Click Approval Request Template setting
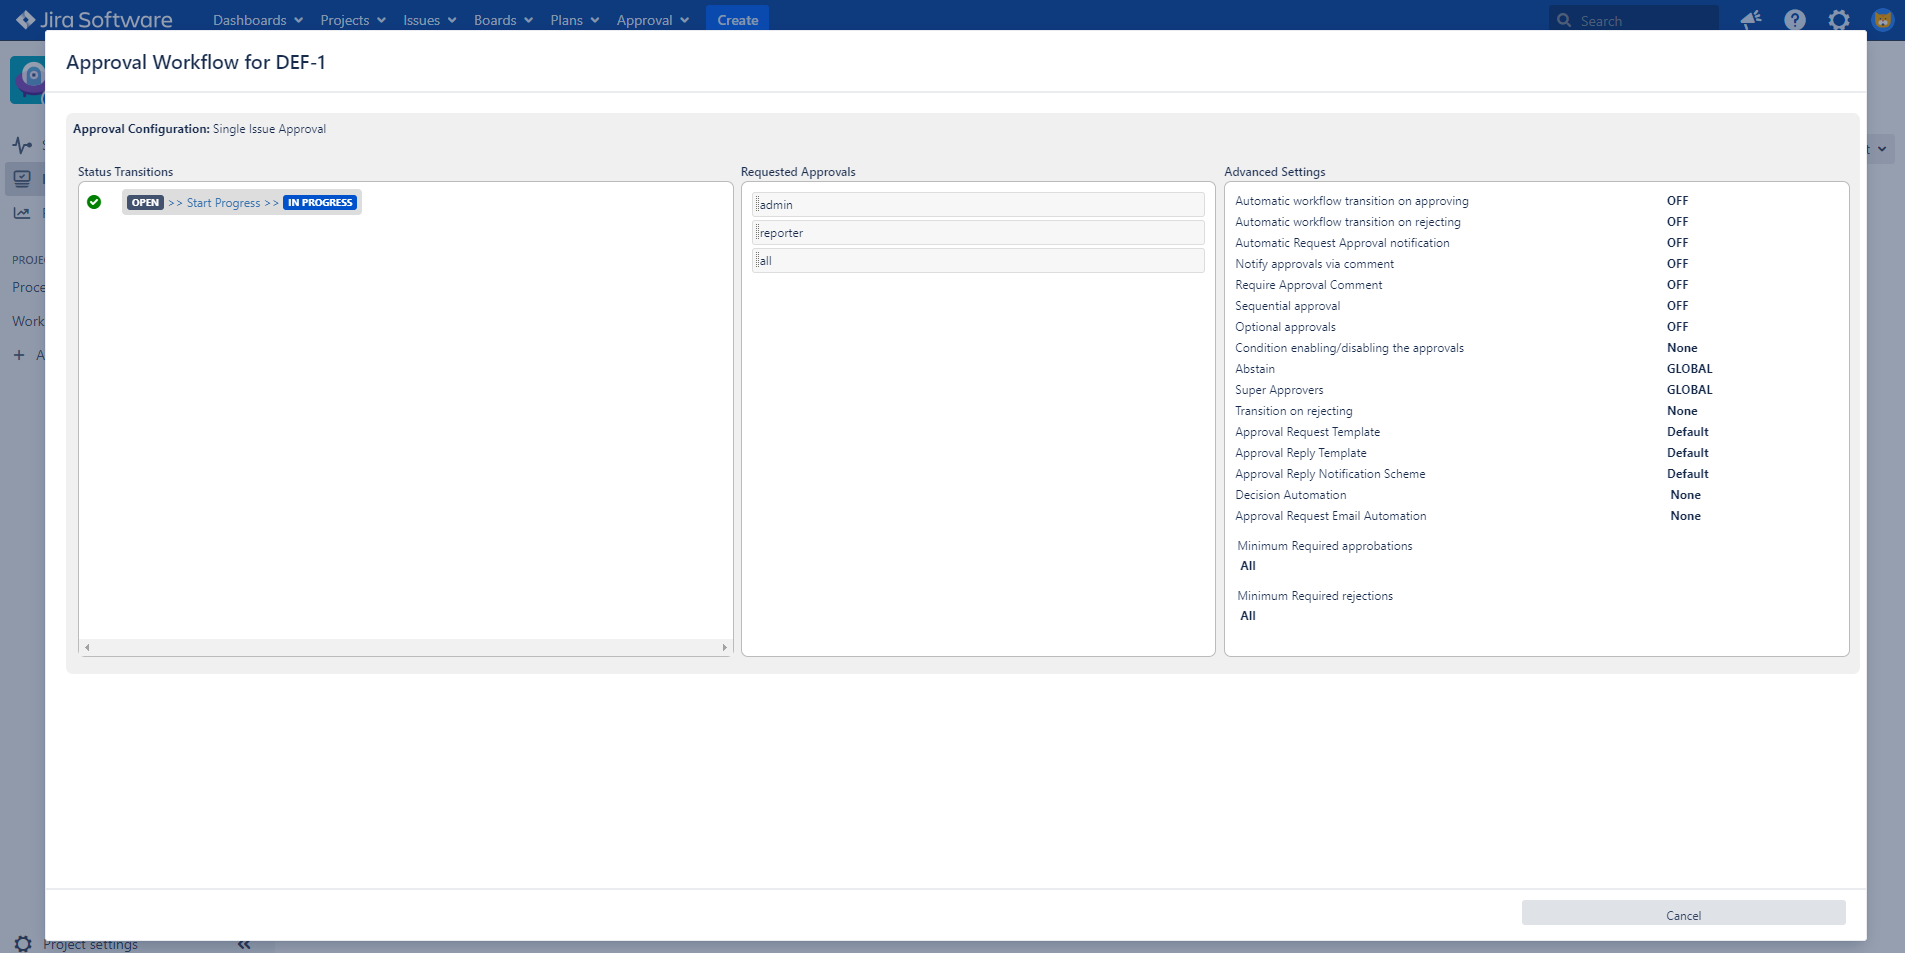The image size is (1905, 953). (x=1307, y=432)
